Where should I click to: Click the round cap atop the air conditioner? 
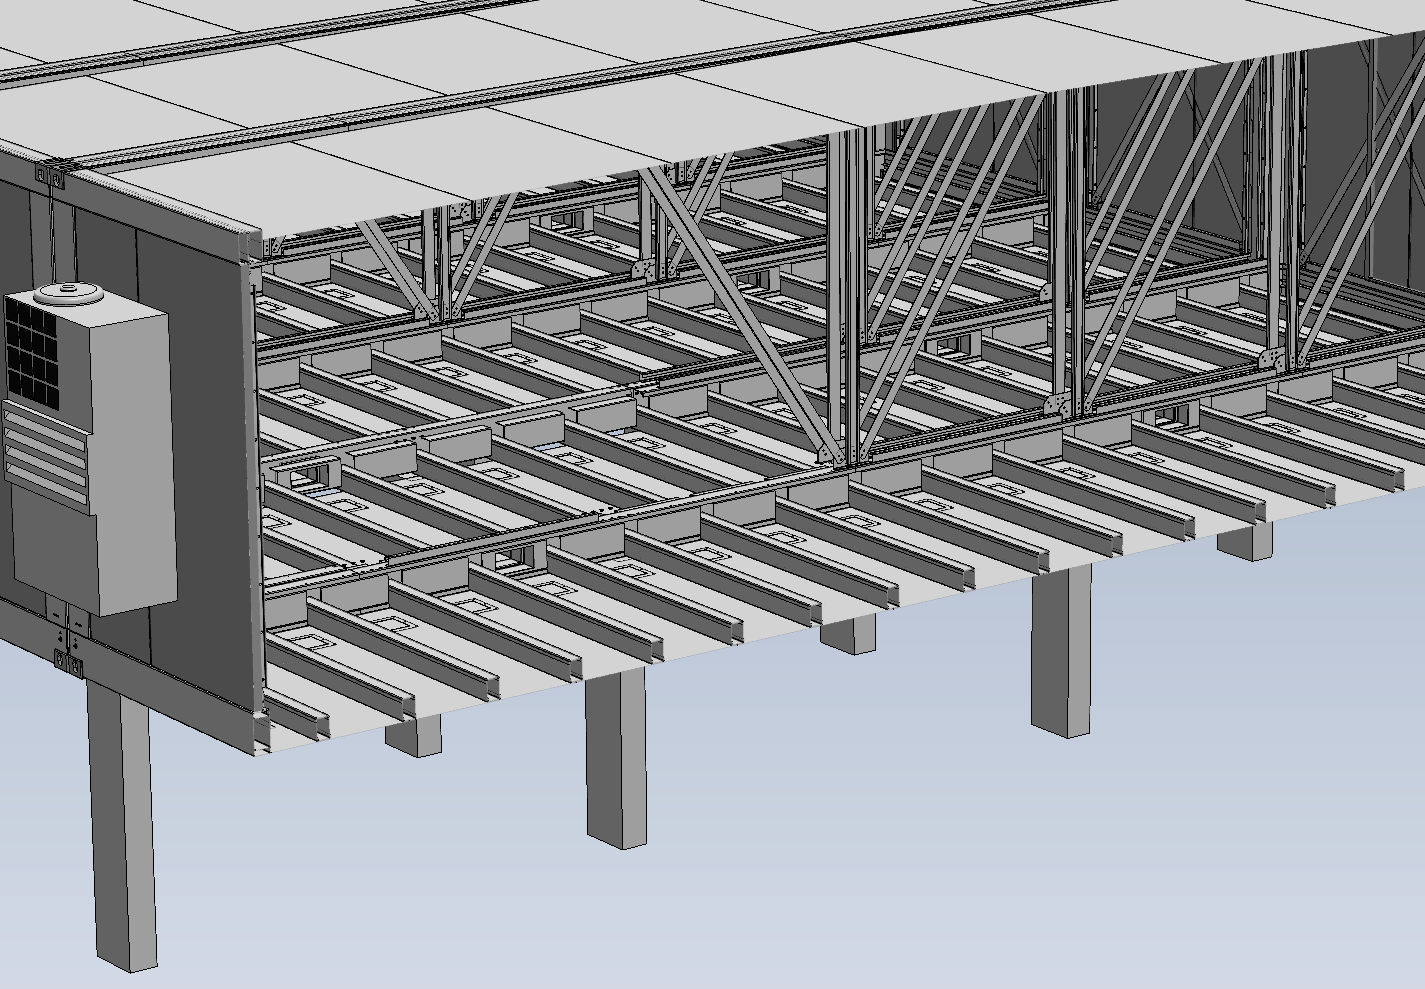point(68,294)
